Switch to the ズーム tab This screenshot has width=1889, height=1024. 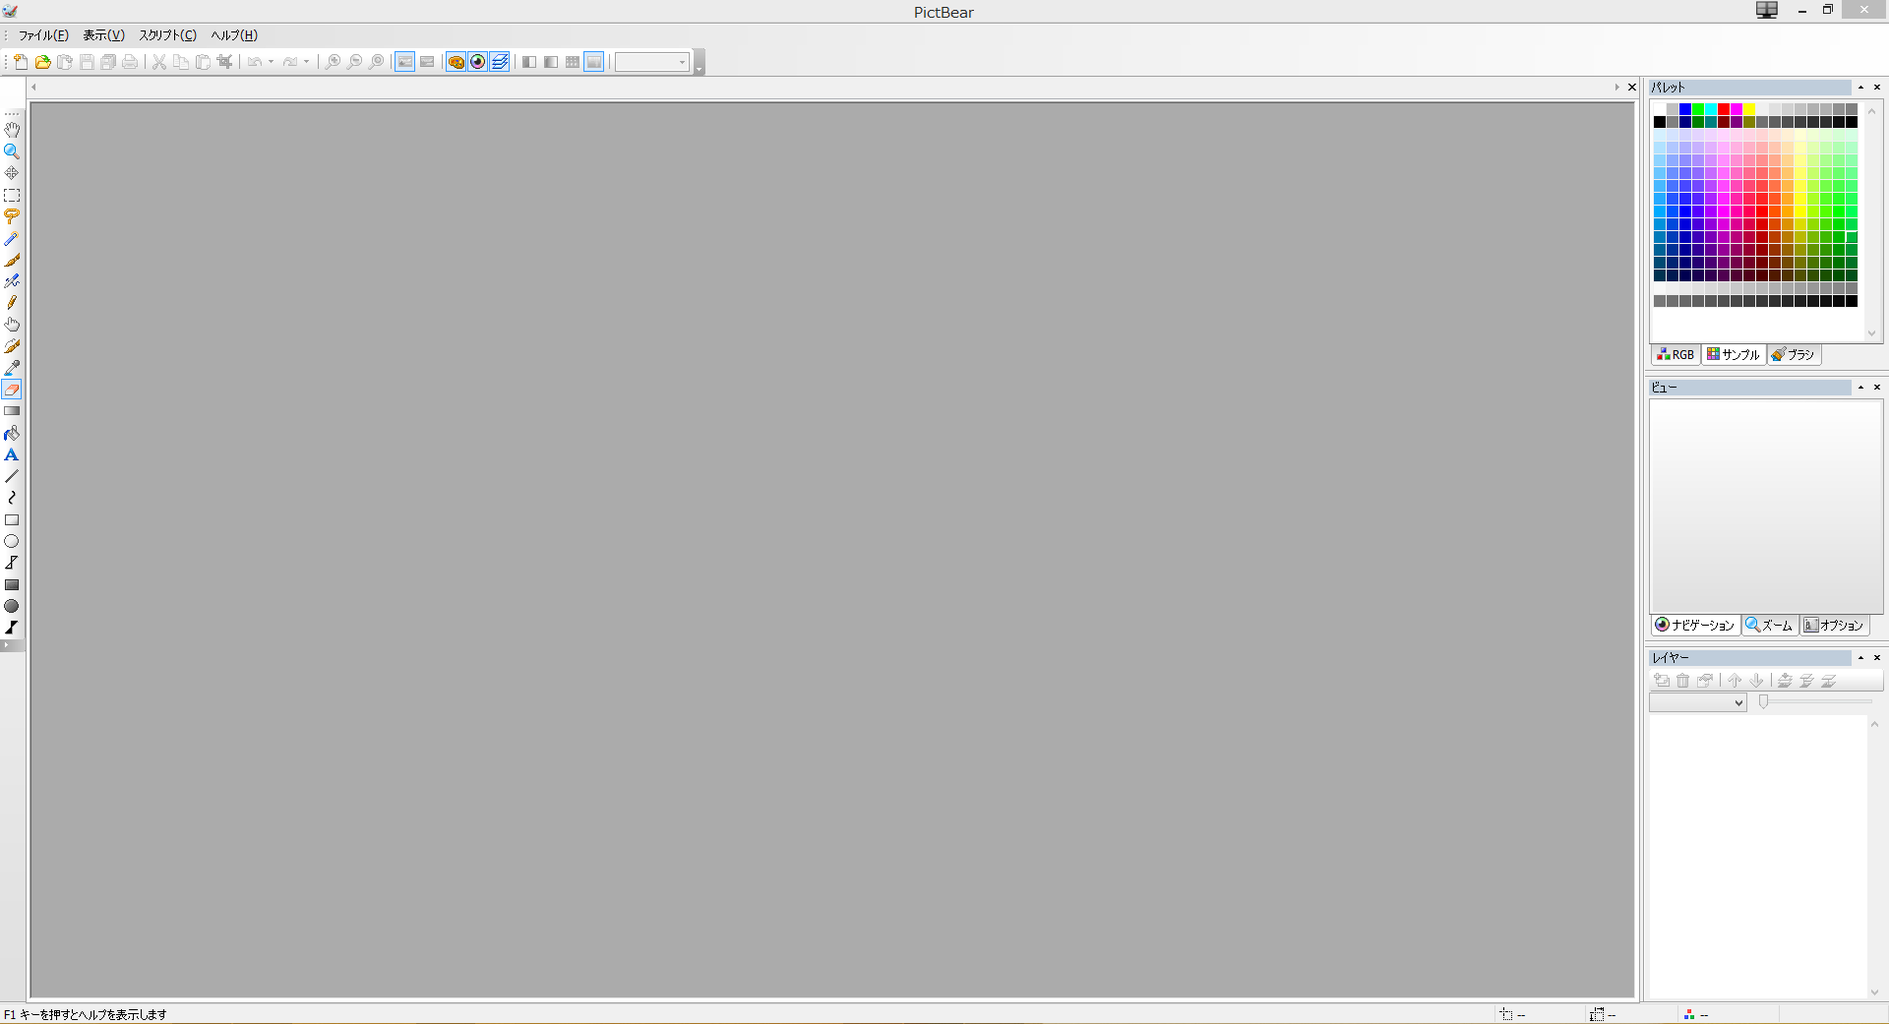[1770, 625]
